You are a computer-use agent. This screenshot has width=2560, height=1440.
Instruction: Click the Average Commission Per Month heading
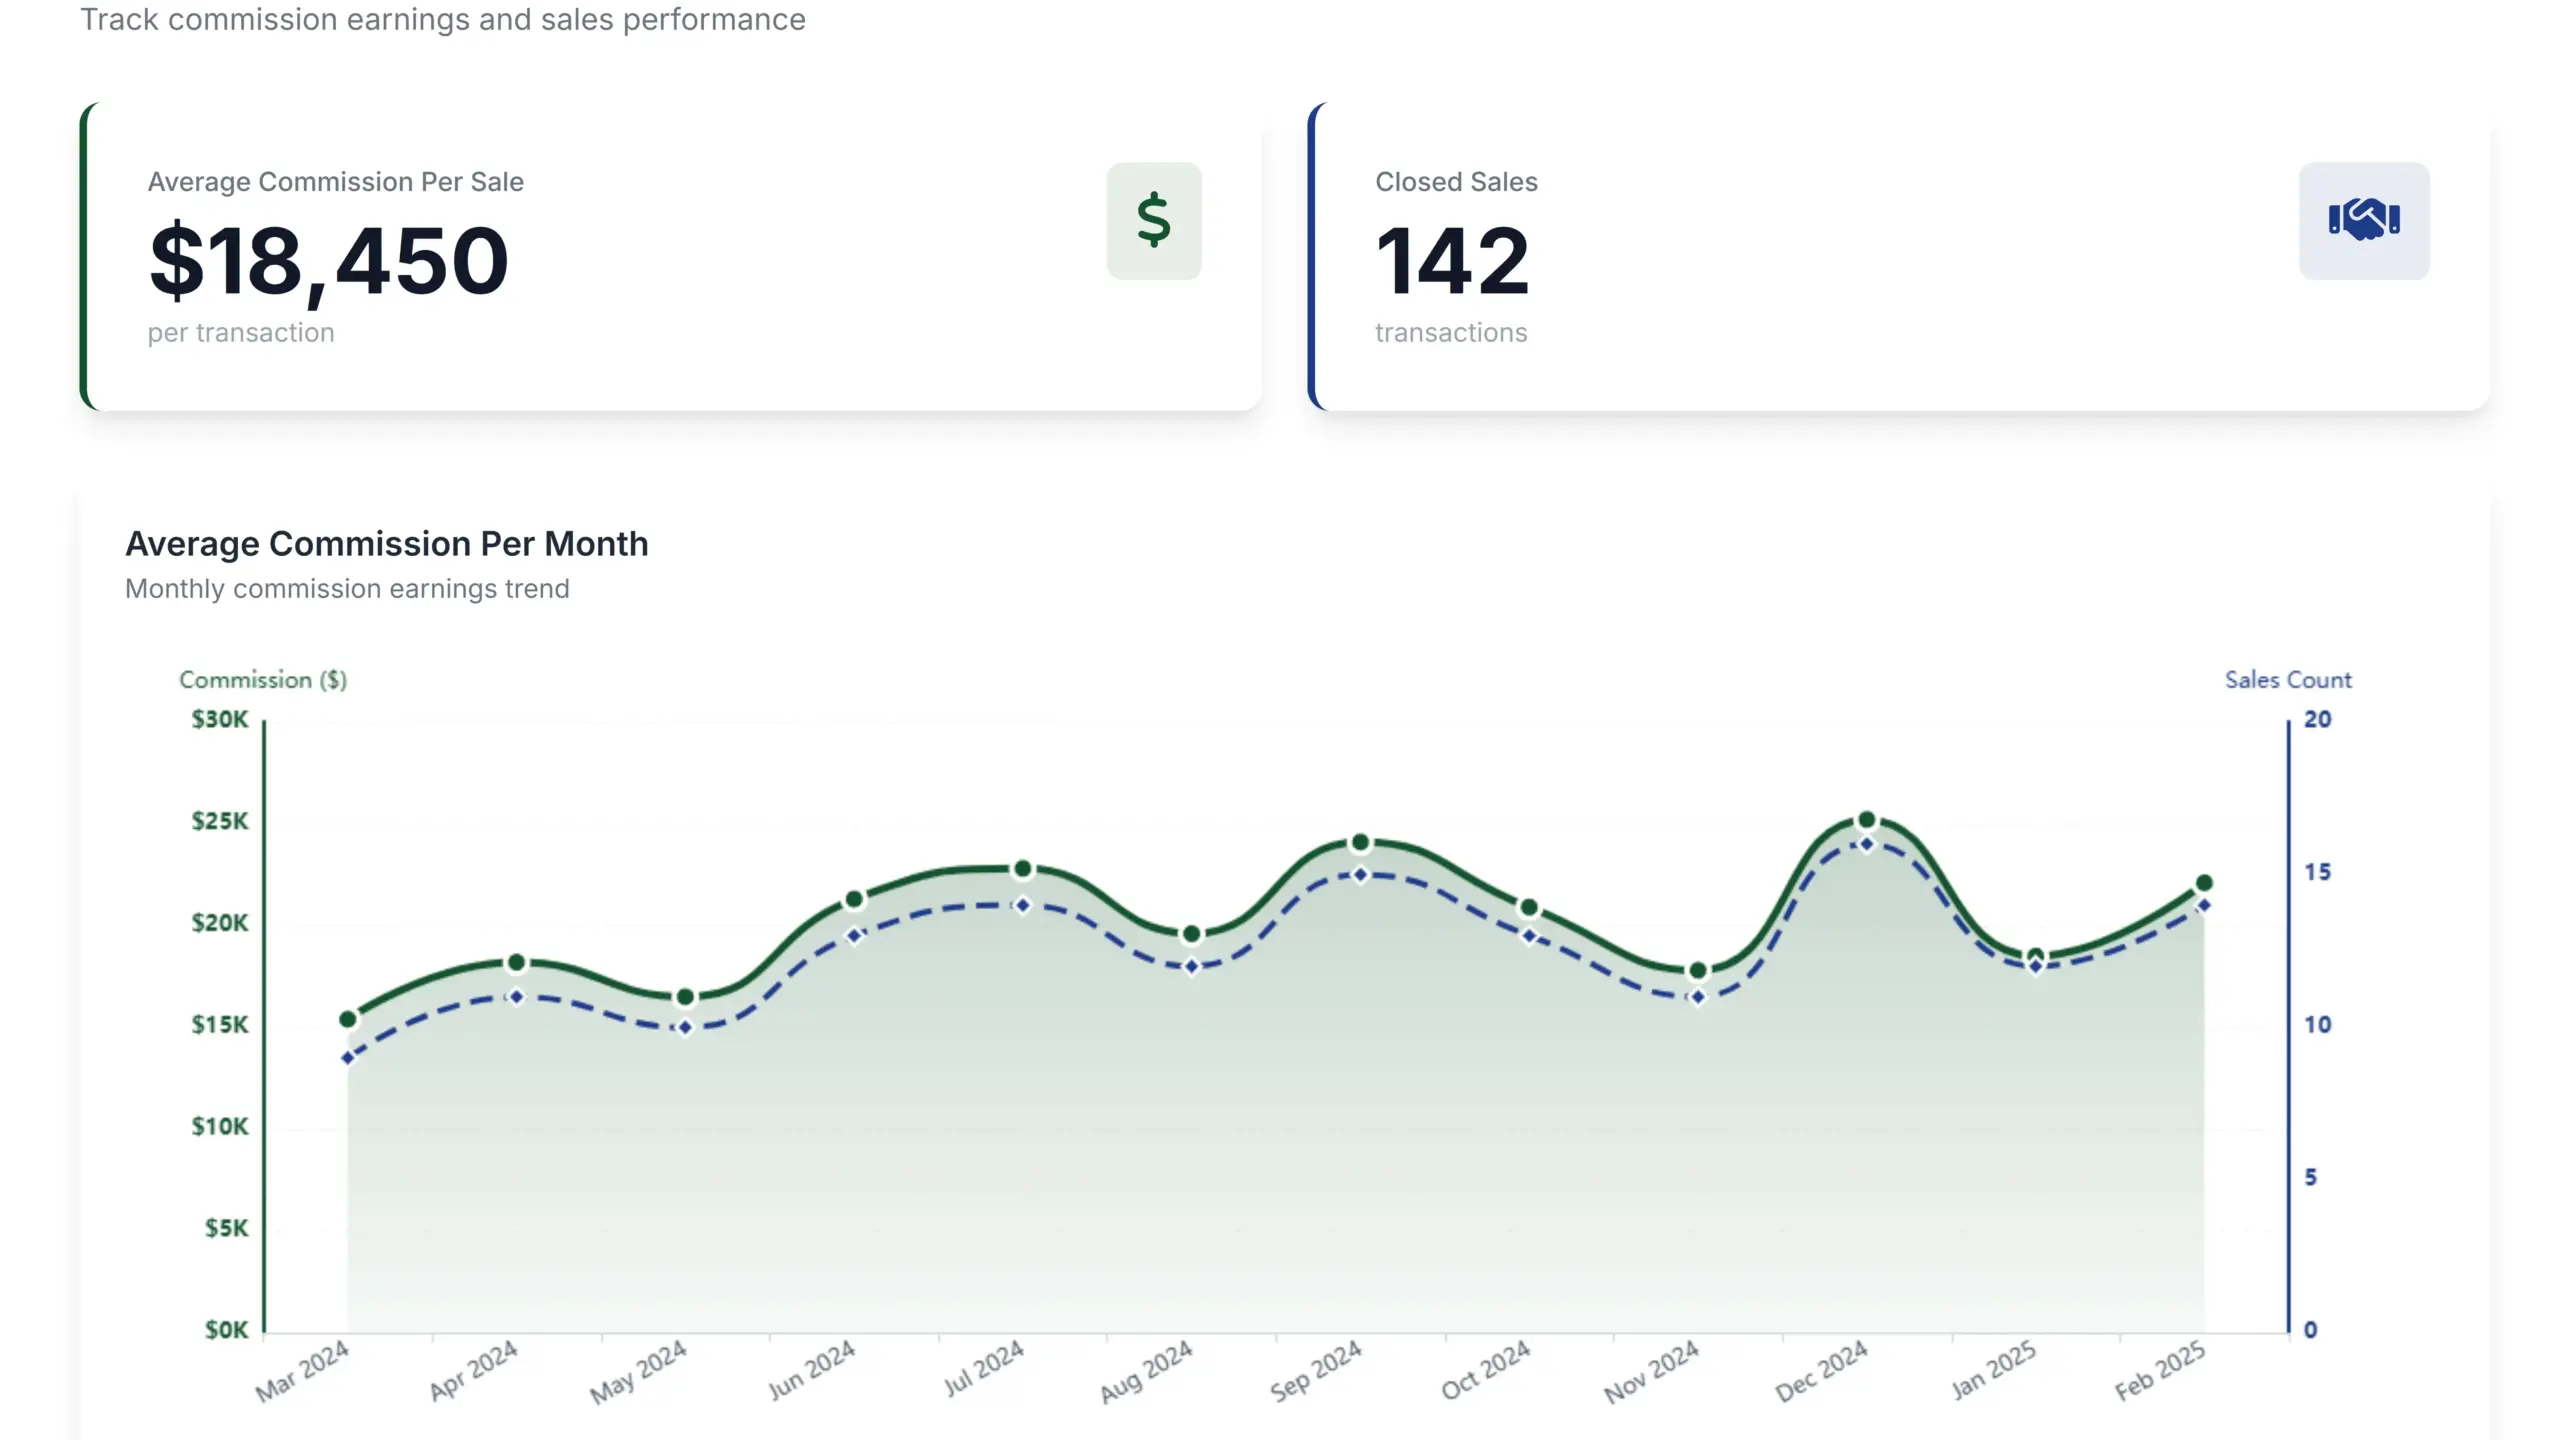(387, 544)
